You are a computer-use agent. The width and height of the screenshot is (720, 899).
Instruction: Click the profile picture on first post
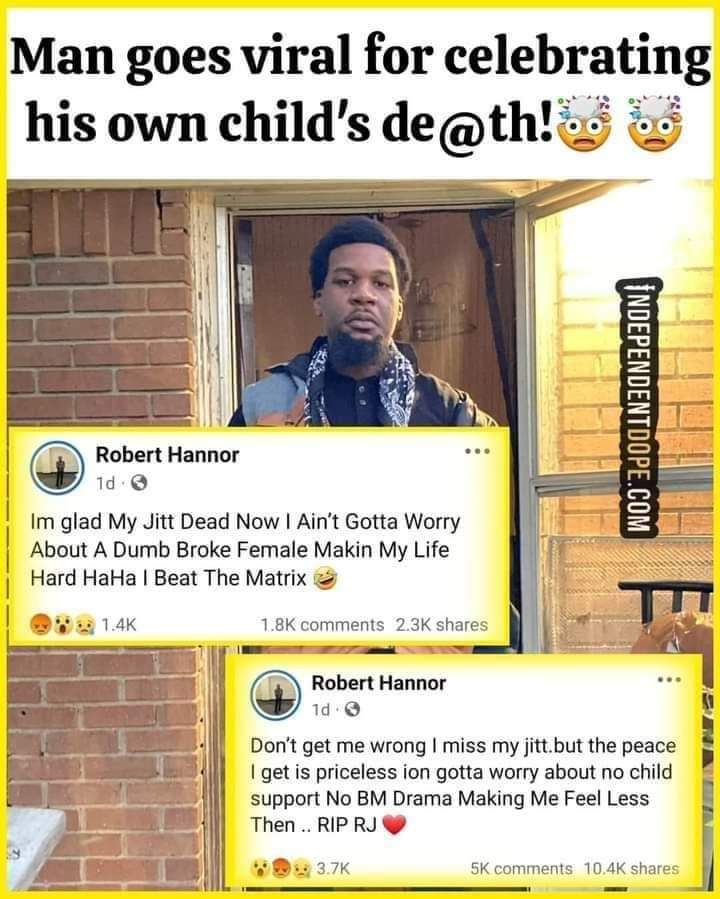[x=57, y=468]
